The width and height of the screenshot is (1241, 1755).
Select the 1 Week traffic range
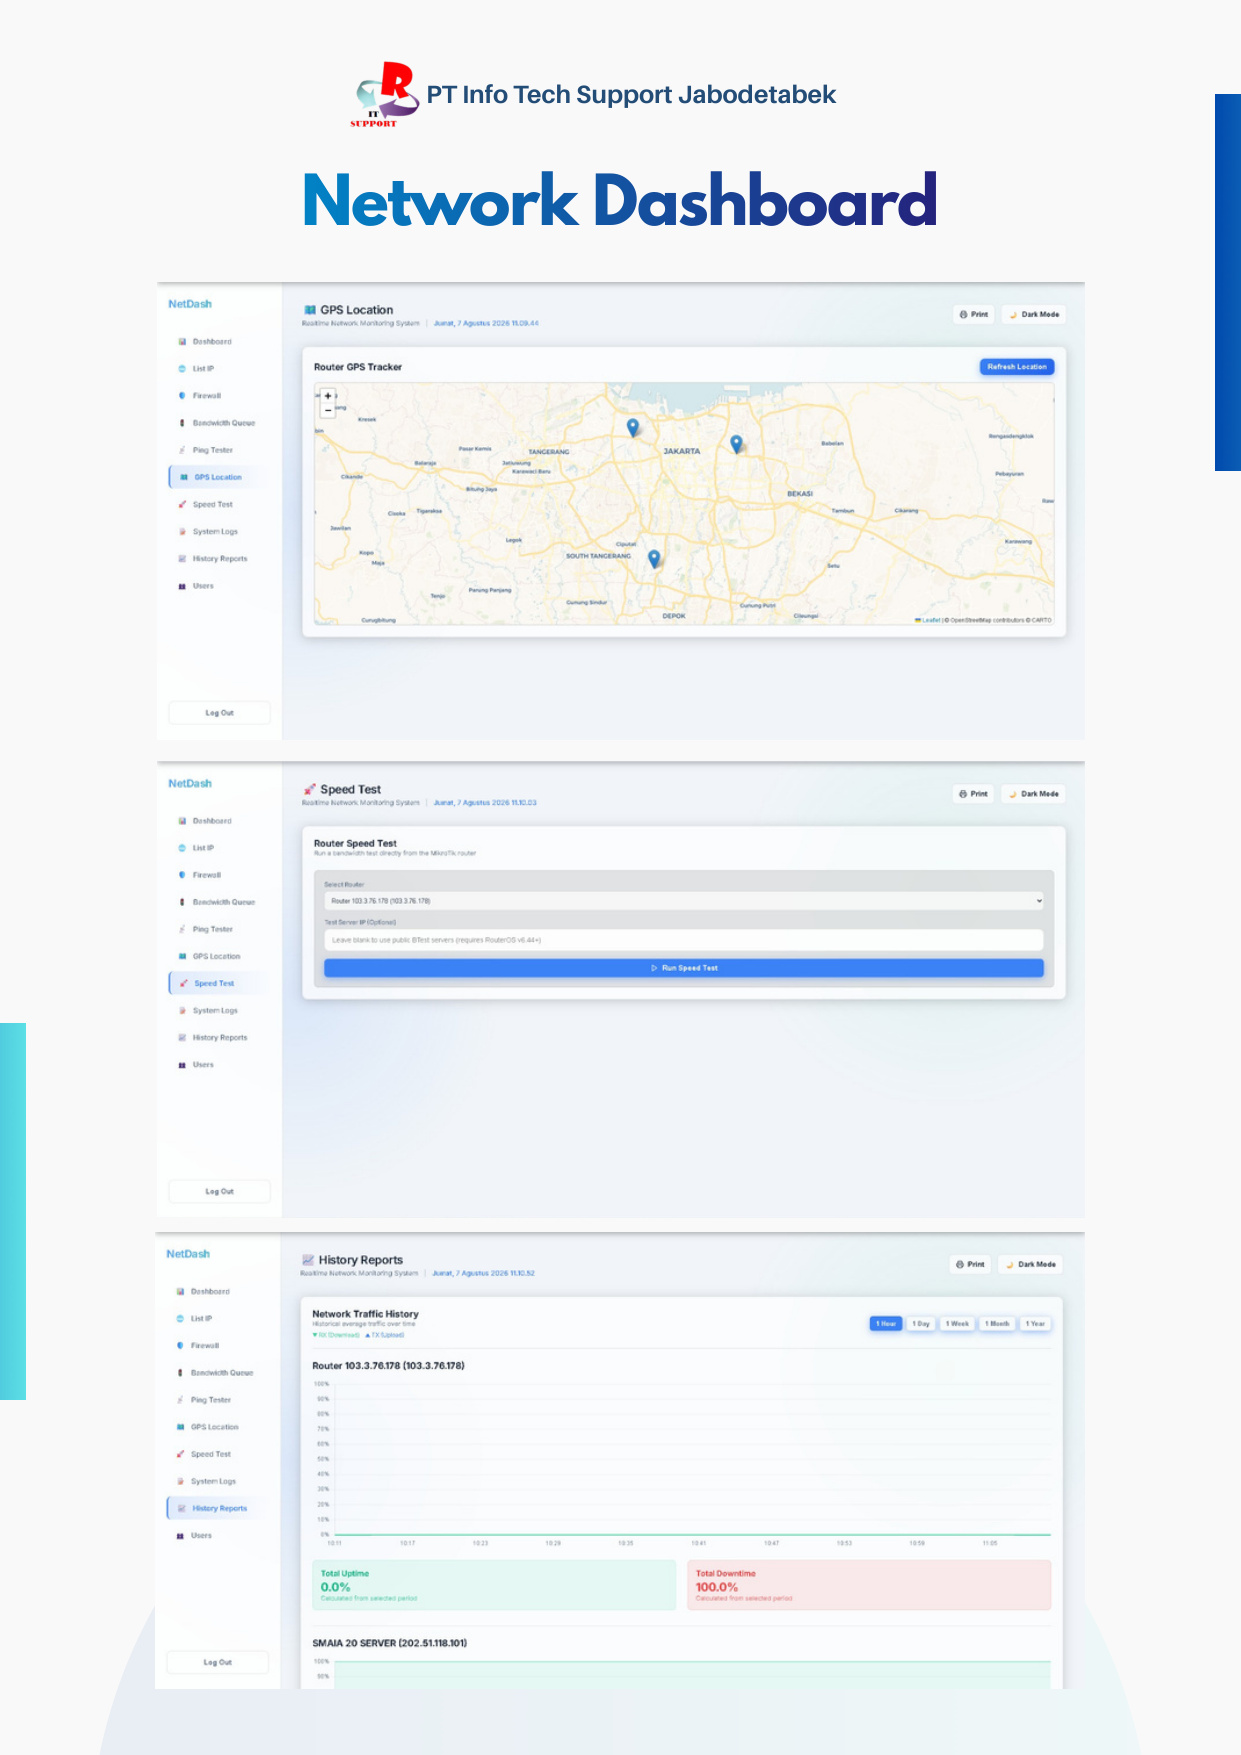(x=957, y=1324)
